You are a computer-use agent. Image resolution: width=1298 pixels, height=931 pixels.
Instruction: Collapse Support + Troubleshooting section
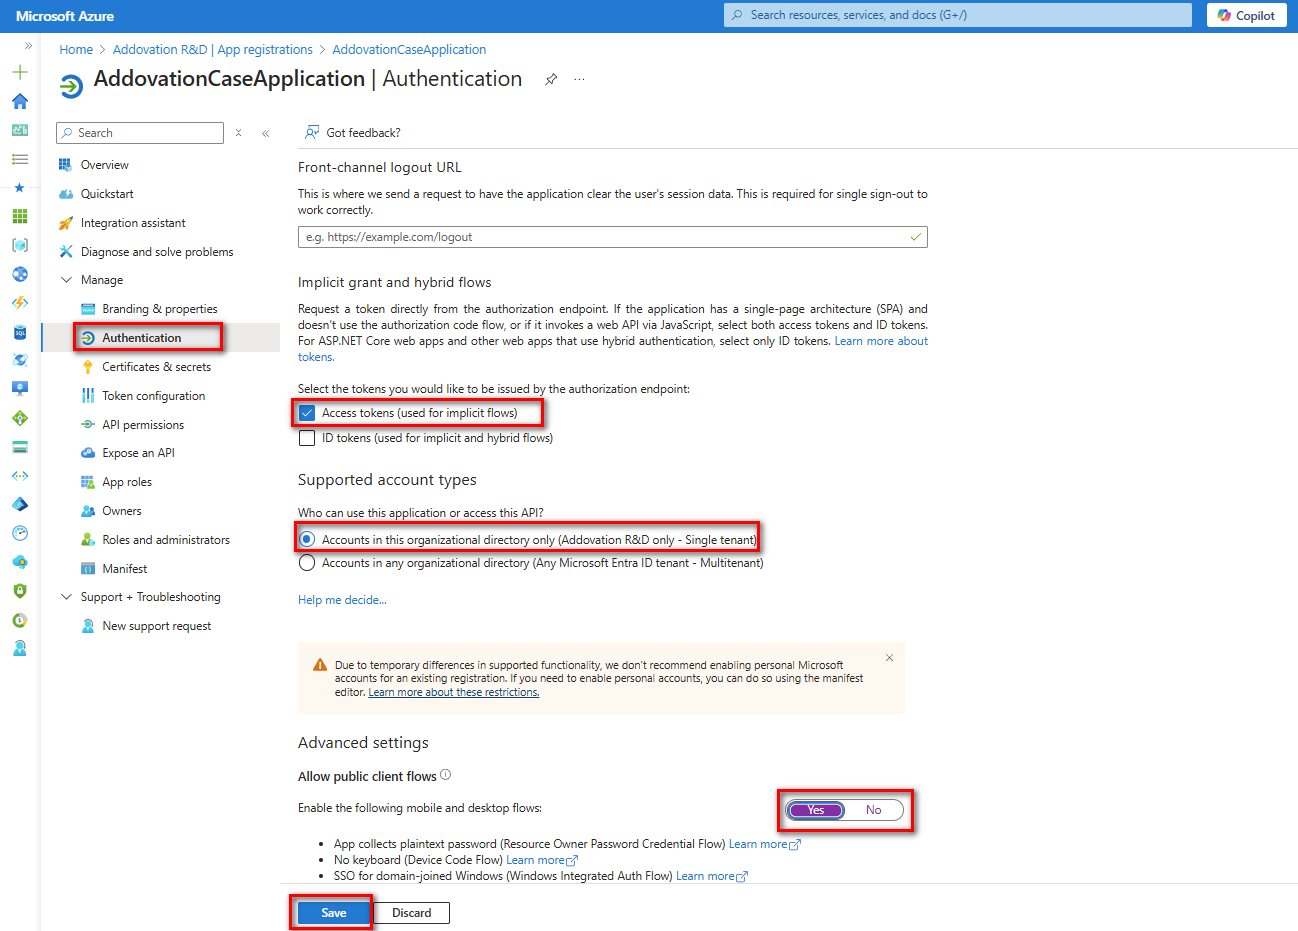tap(67, 597)
